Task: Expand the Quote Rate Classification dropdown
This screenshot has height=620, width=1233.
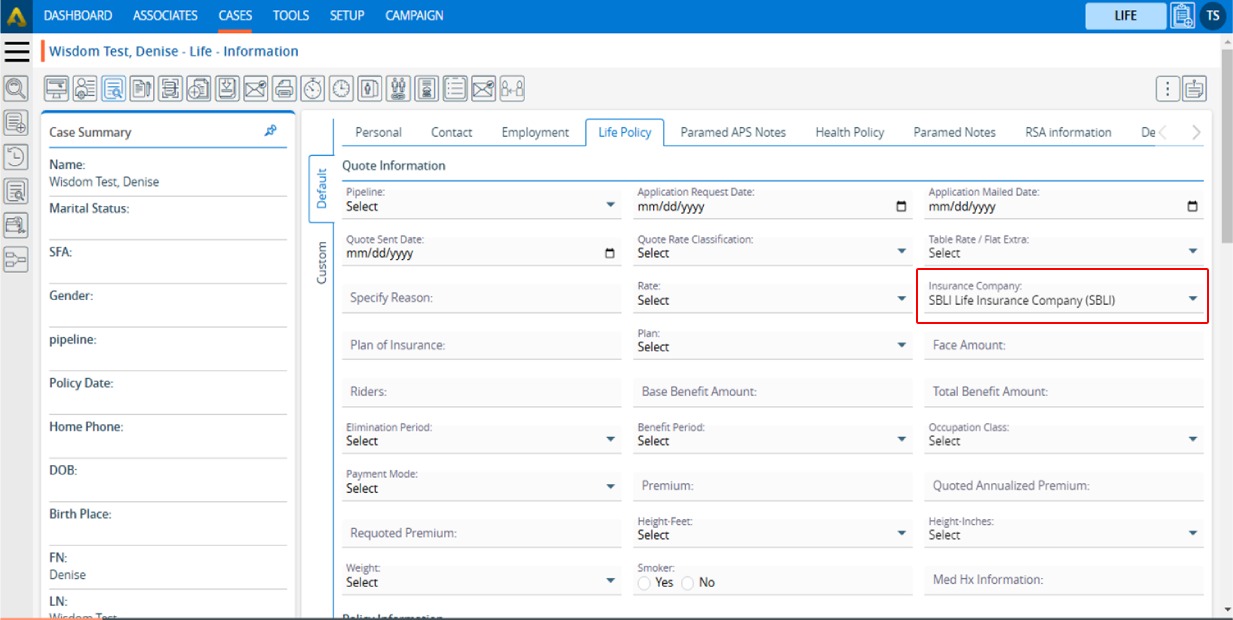Action: (771, 252)
